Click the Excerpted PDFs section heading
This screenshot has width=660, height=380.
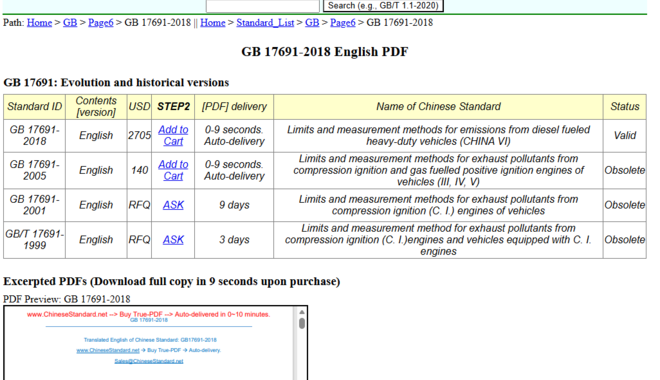tap(171, 281)
